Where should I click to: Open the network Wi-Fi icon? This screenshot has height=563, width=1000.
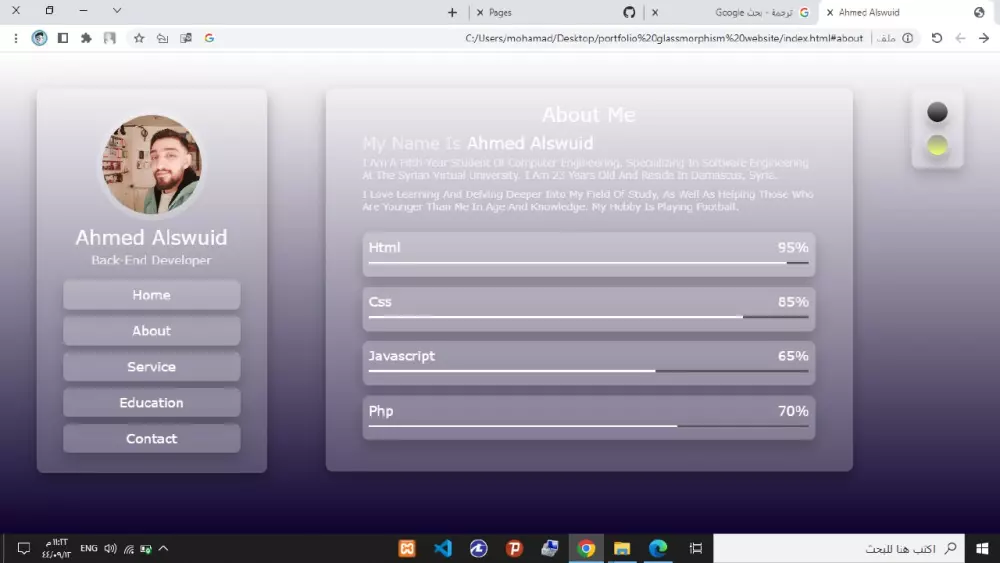pos(129,549)
